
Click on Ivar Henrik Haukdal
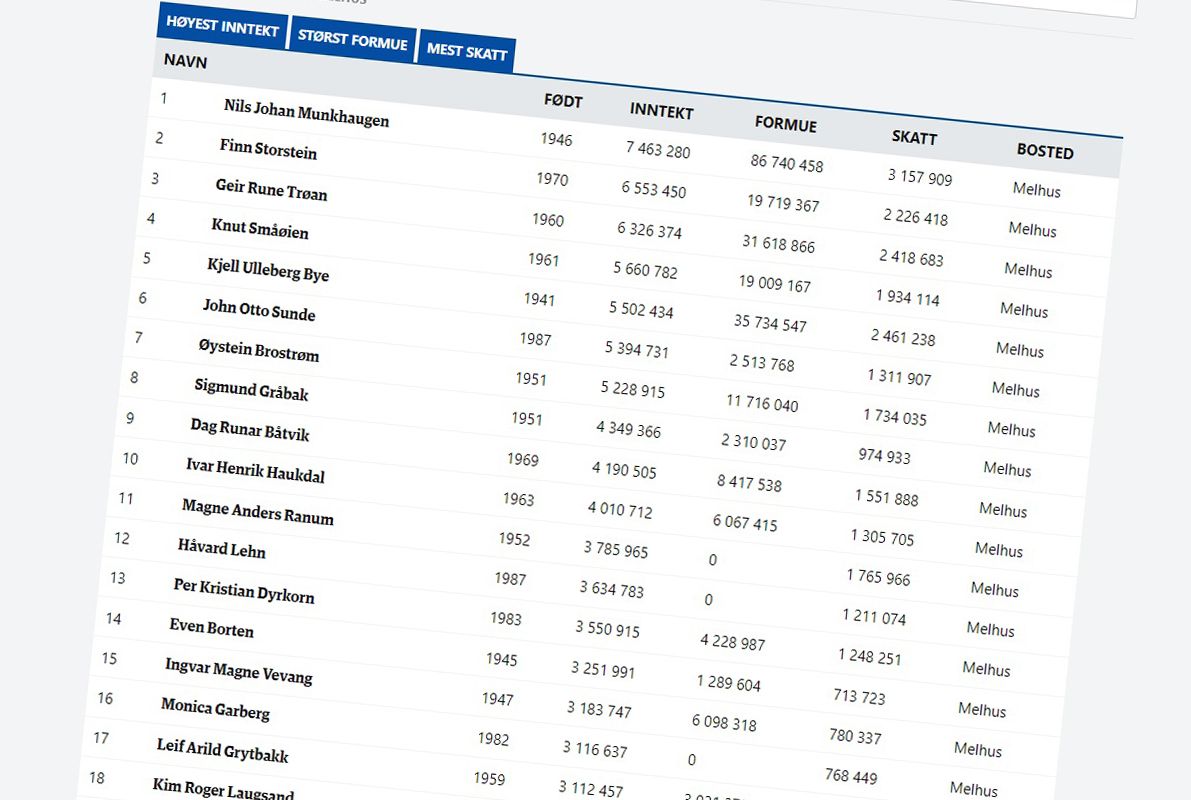[255, 470]
